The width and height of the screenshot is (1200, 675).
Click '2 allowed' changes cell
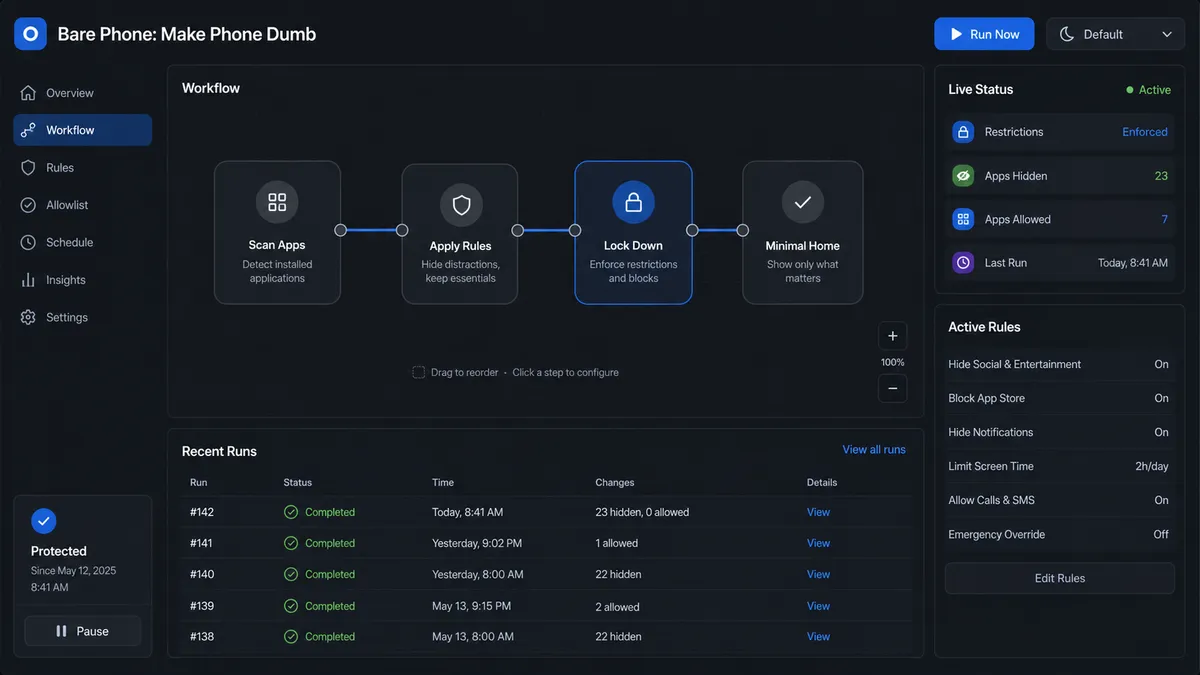coord(617,606)
